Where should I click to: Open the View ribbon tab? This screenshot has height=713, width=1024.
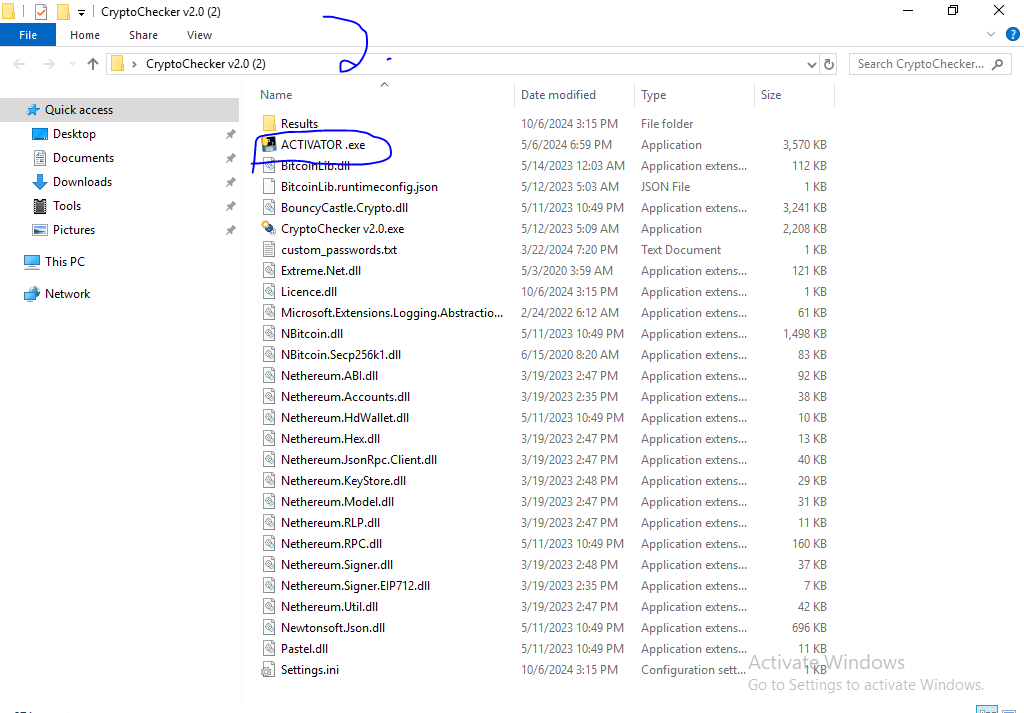point(199,35)
